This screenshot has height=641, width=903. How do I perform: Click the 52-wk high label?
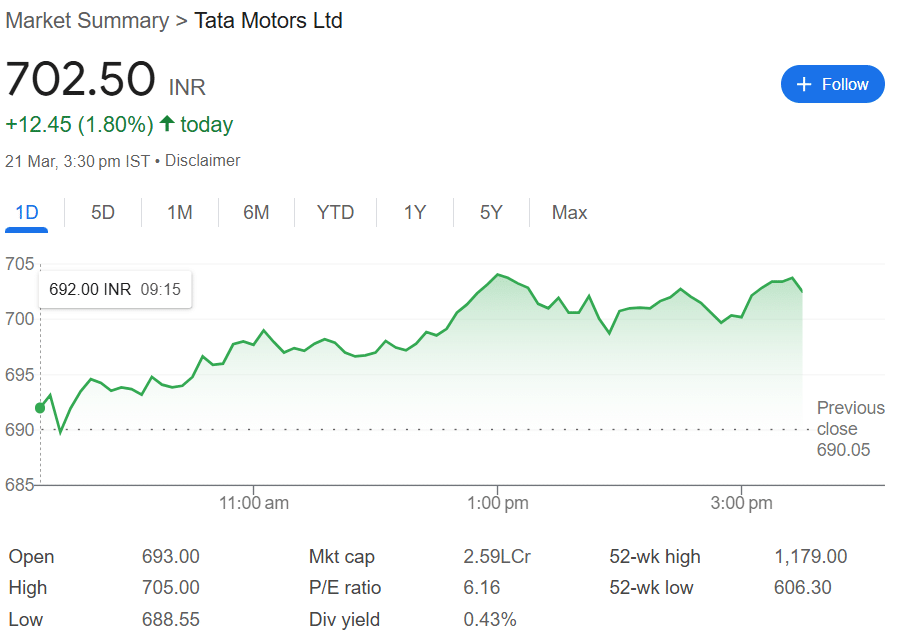pos(655,556)
